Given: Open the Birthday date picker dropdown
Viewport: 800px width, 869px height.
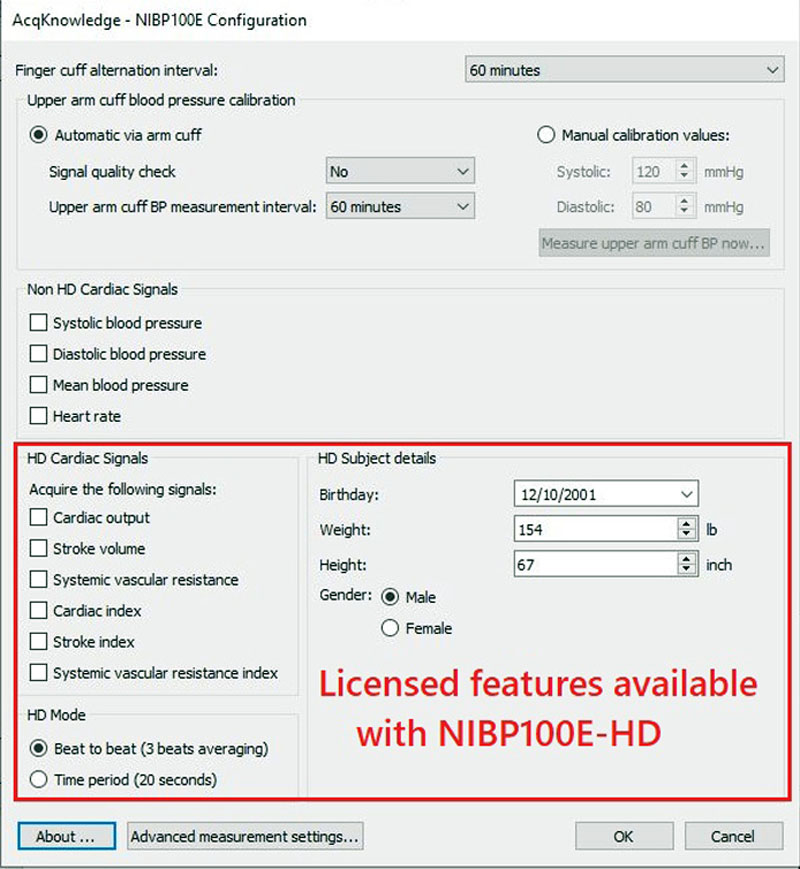Looking at the screenshot, I should (685, 494).
